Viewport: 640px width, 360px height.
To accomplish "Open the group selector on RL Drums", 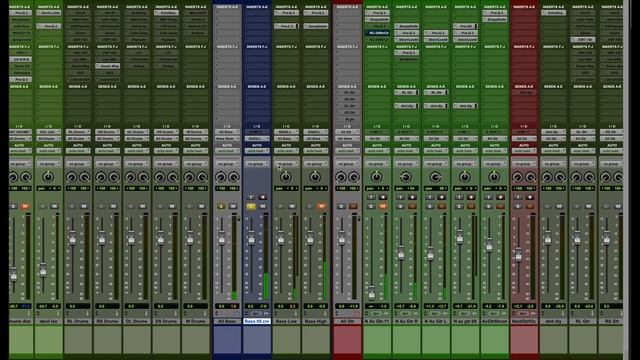I will coord(78,164).
